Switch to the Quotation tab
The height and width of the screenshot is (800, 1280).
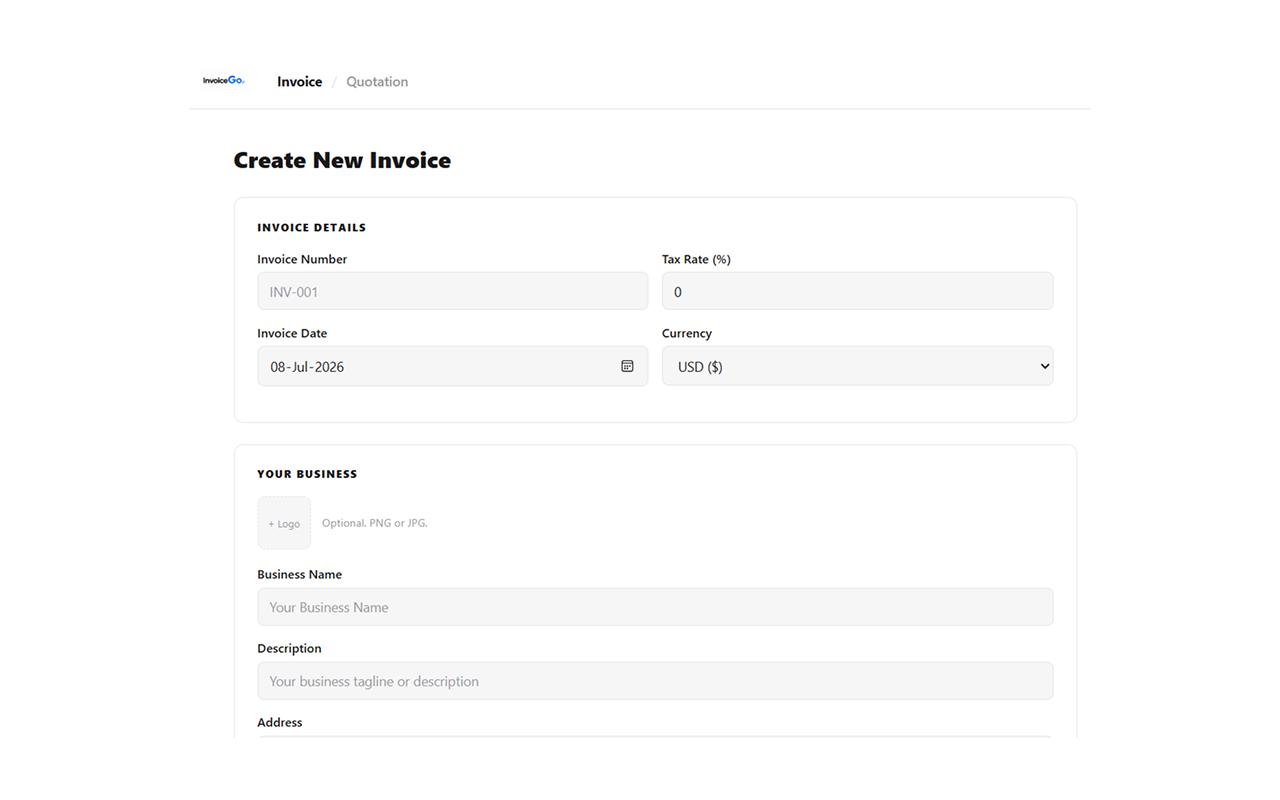[x=377, y=82]
